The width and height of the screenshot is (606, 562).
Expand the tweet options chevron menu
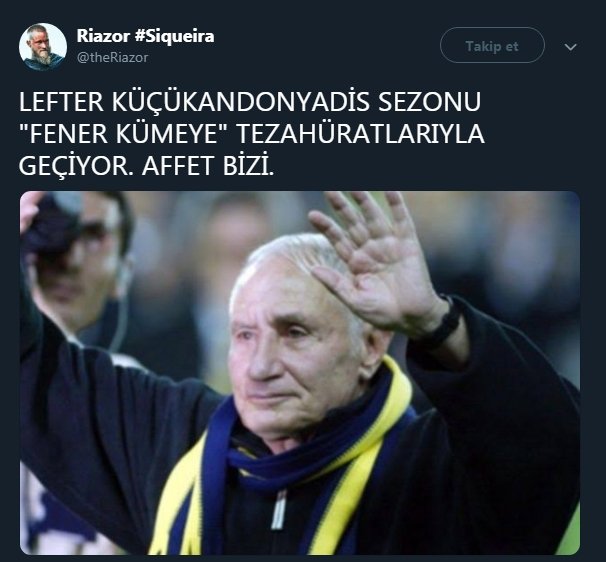(x=570, y=47)
